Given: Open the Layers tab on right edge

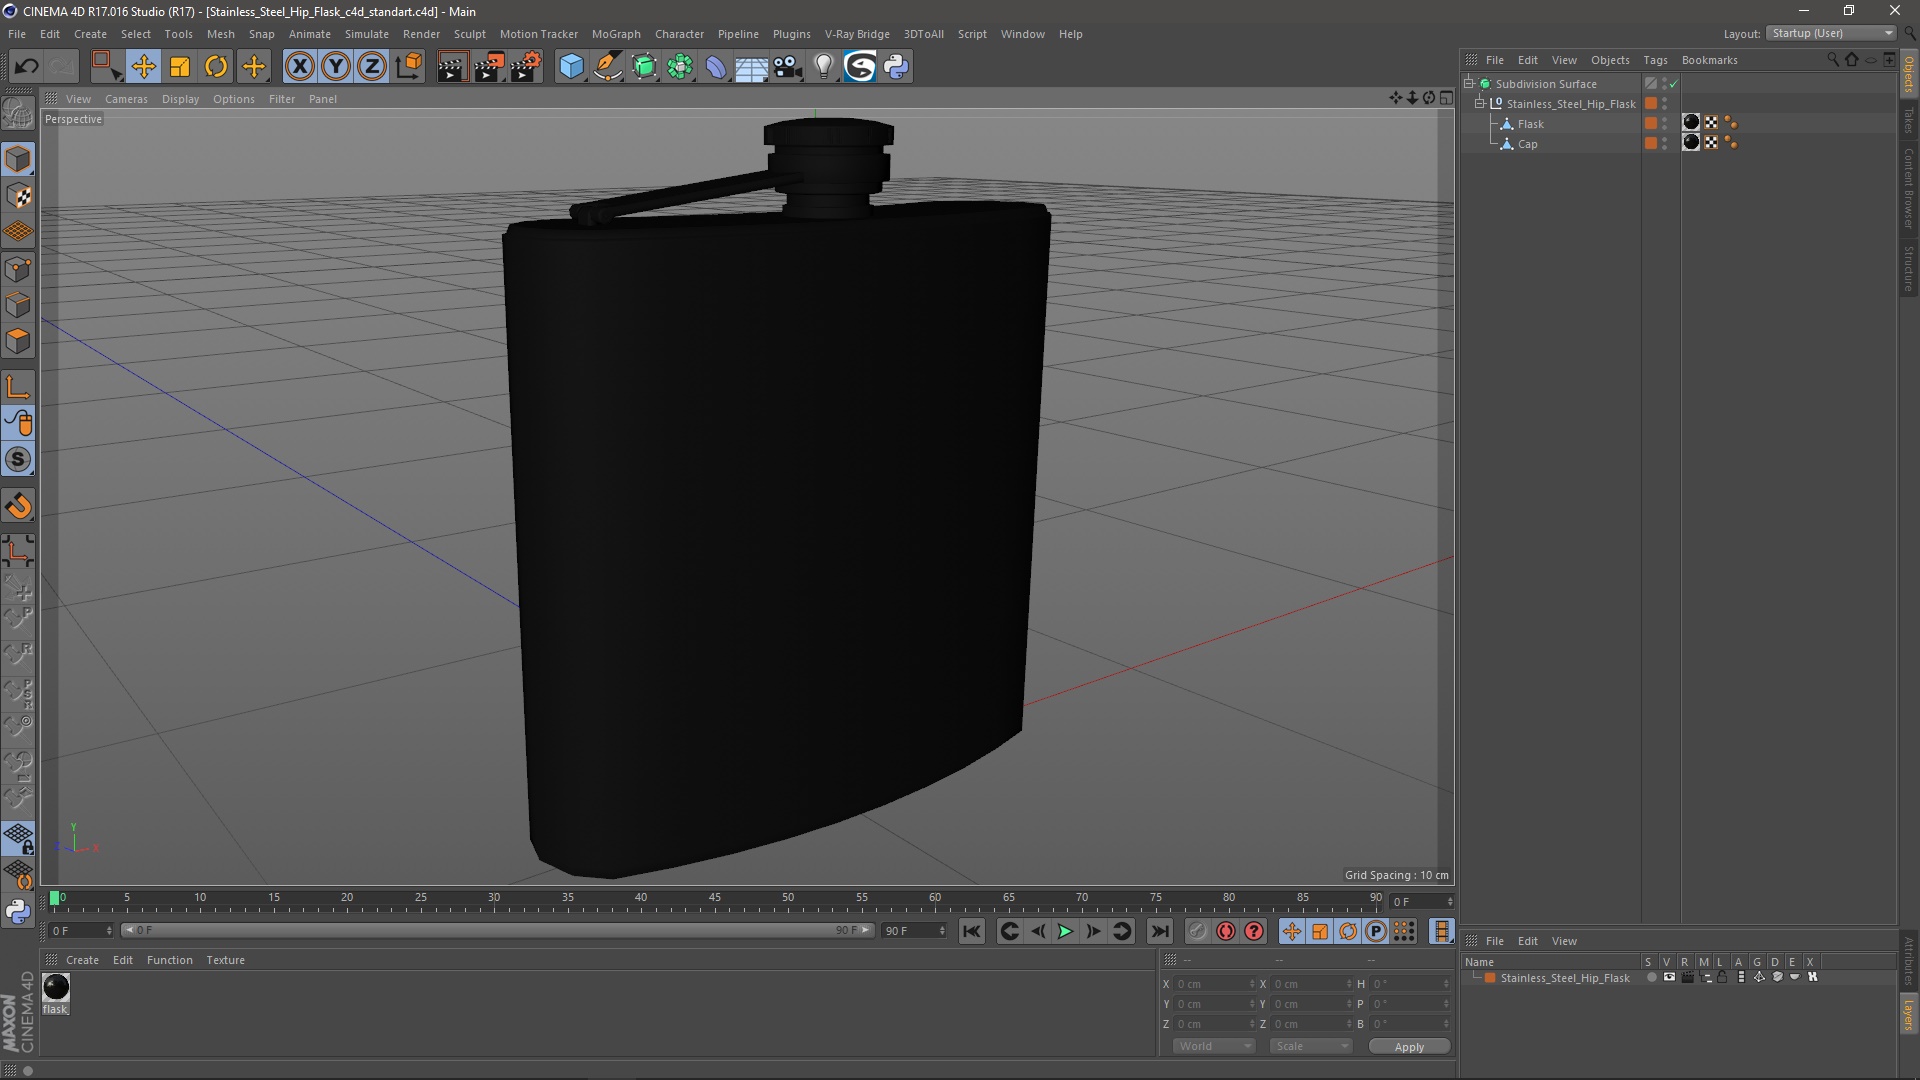Looking at the screenshot, I should [x=1909, y=1016].
